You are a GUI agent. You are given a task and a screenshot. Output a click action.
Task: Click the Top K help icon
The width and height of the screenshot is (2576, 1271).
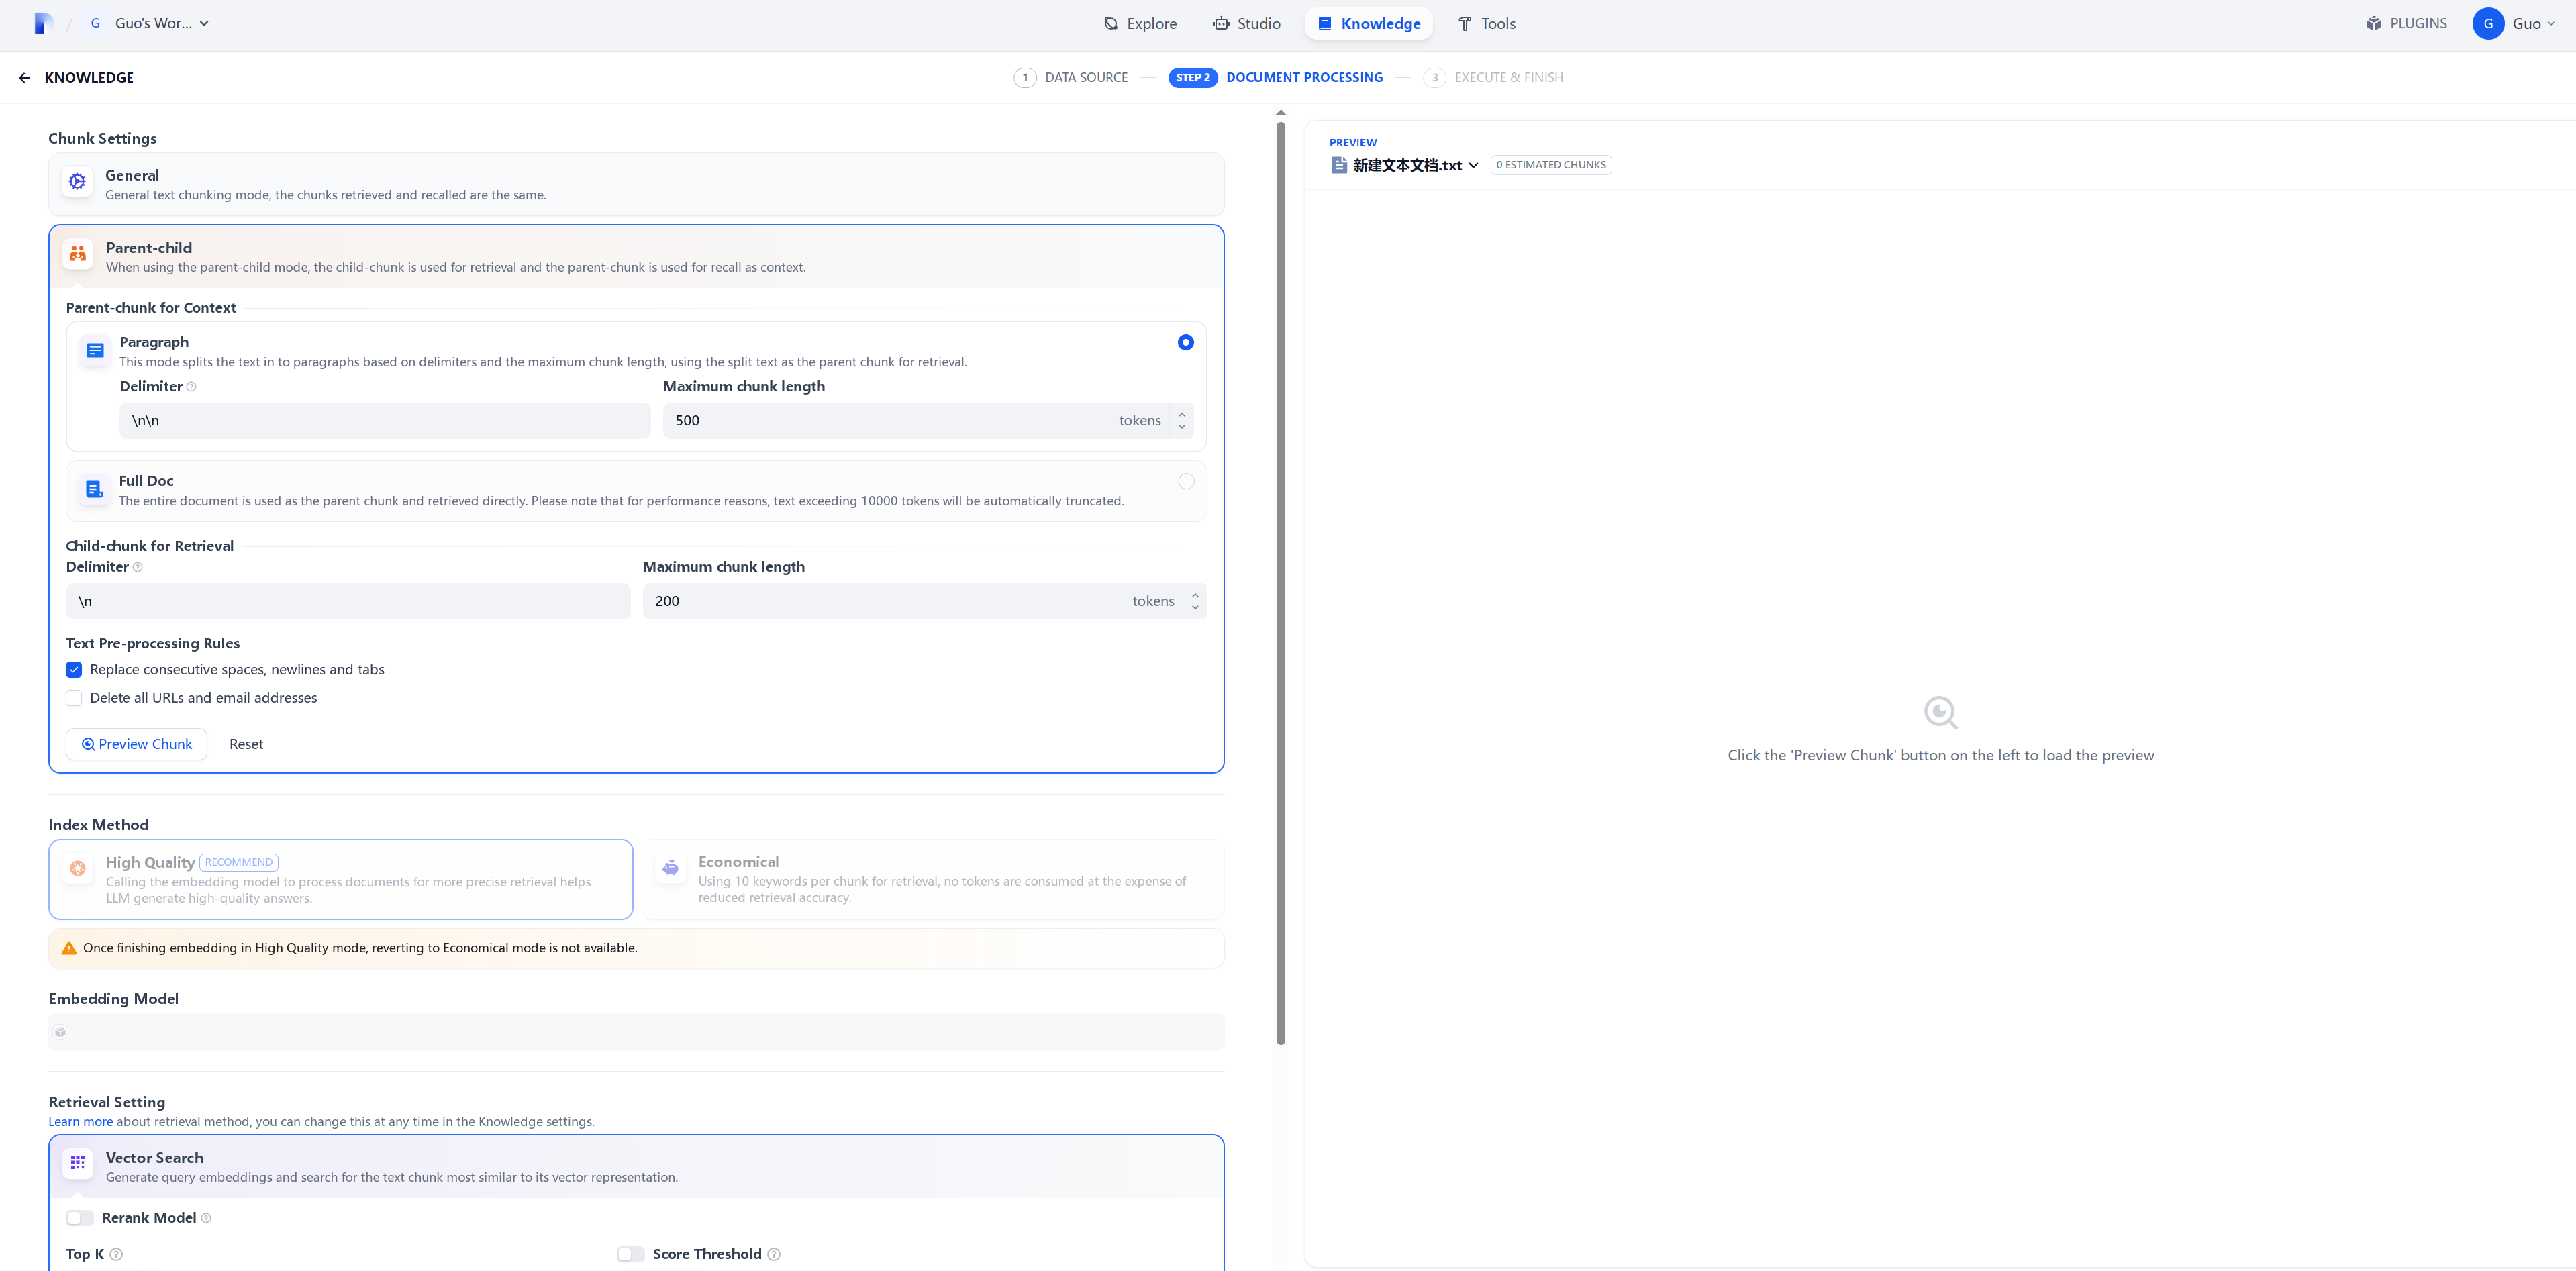(116, 1254)
